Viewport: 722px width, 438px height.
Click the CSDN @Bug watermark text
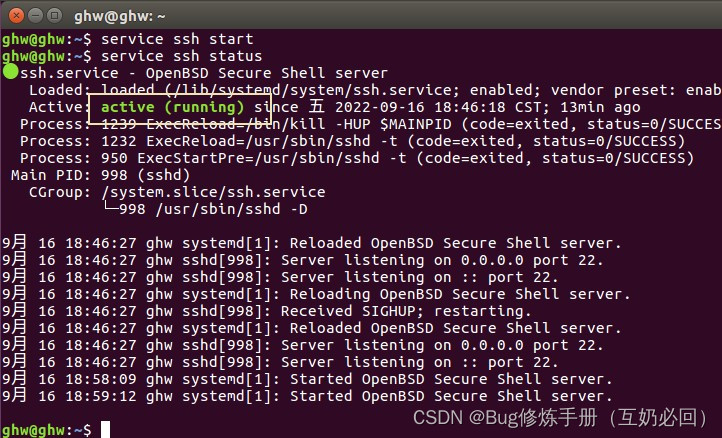pyautogui.click(x=559, y=418)
